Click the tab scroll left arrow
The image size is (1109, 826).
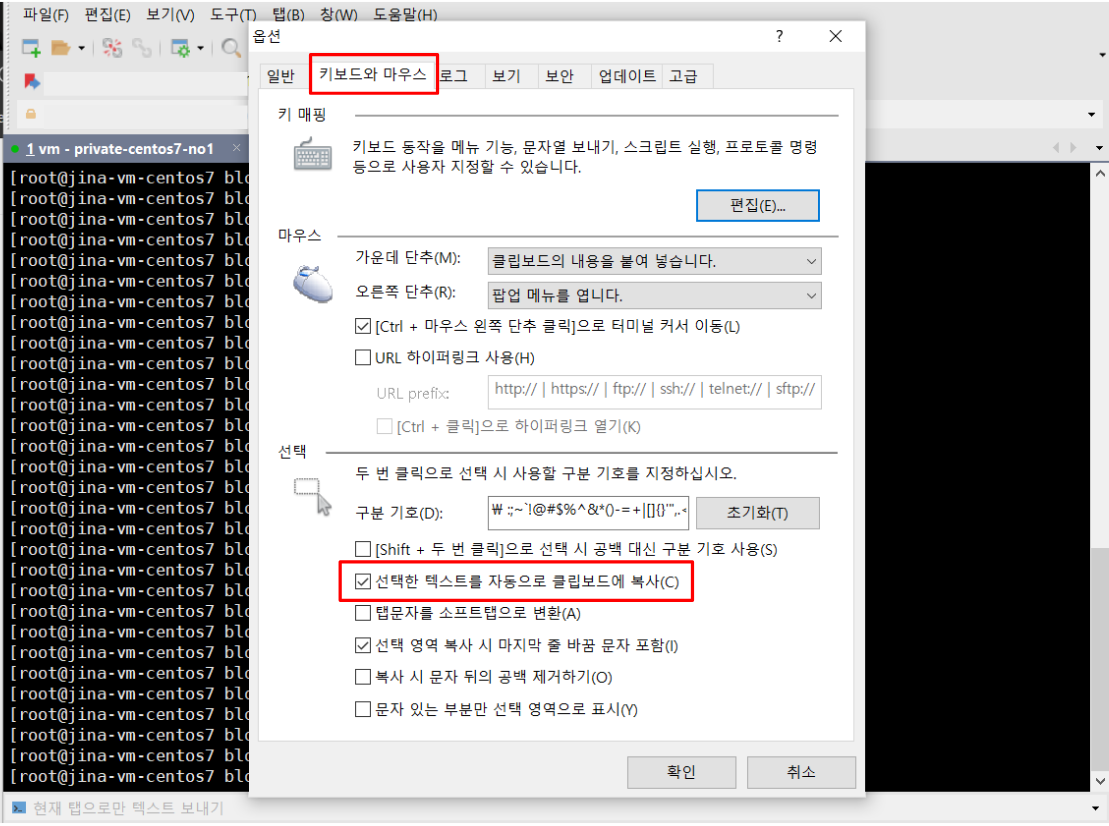click(x=1056, y=148)
